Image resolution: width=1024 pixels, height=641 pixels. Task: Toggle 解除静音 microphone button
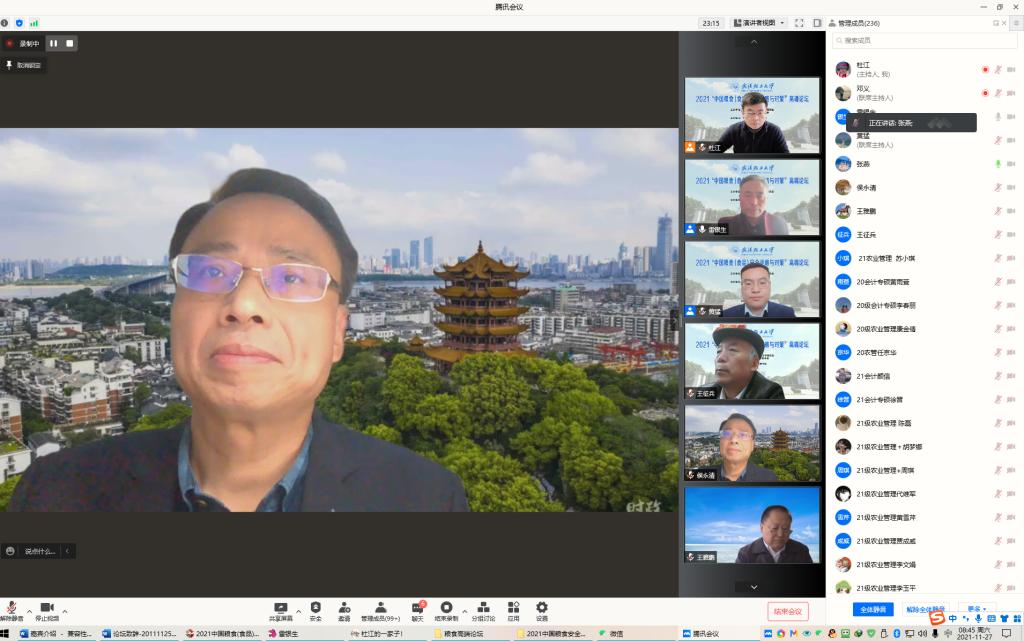click(x=12, y=608)
